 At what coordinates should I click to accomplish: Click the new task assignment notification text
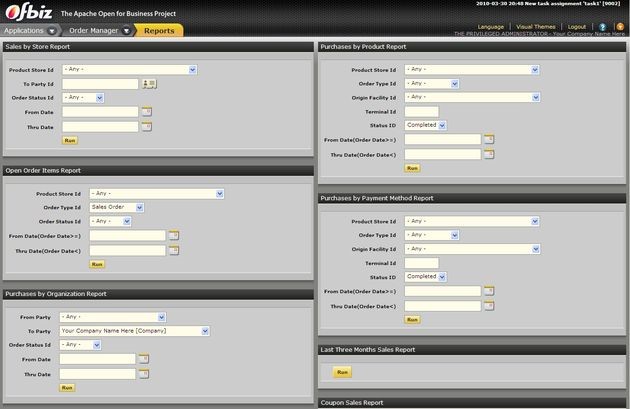click(548, 4)
